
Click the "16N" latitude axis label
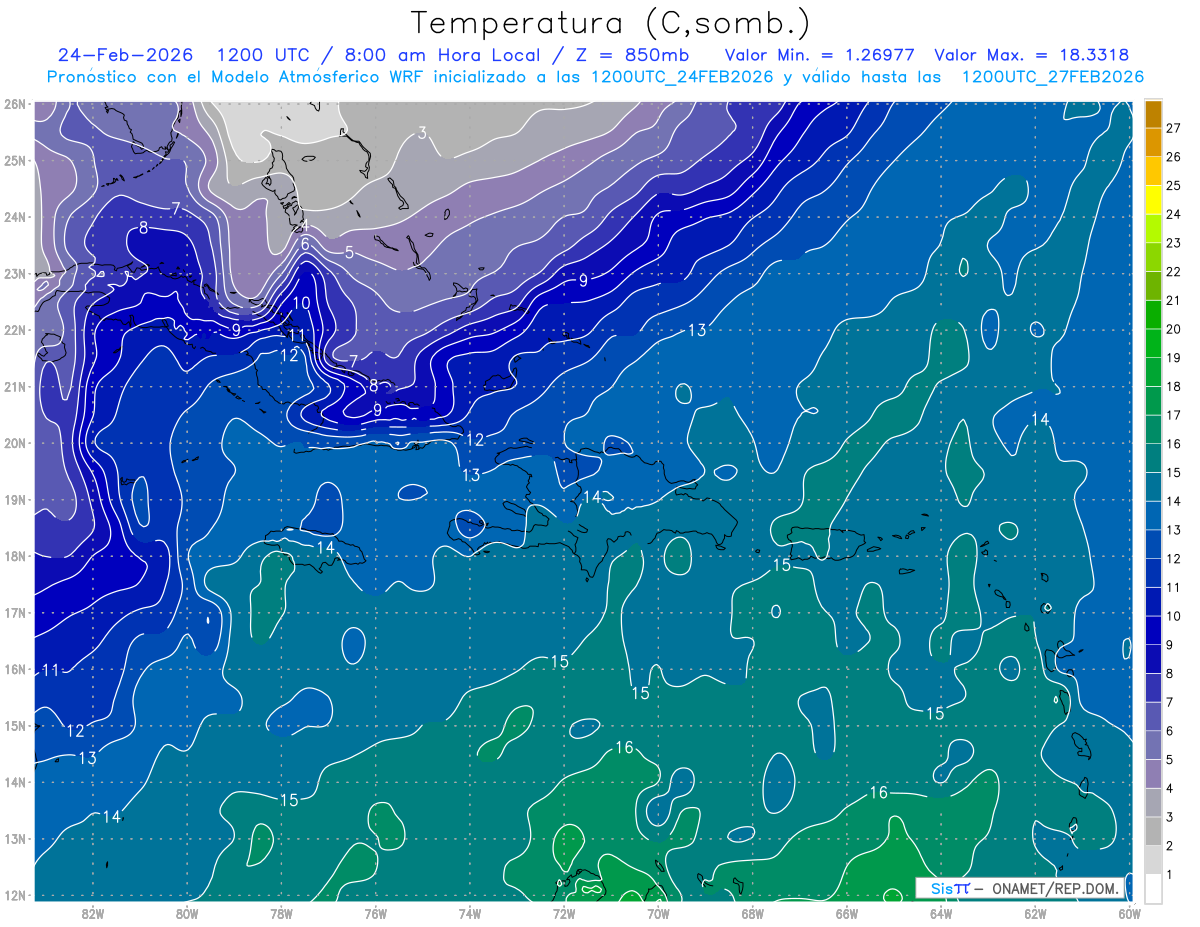14,669
